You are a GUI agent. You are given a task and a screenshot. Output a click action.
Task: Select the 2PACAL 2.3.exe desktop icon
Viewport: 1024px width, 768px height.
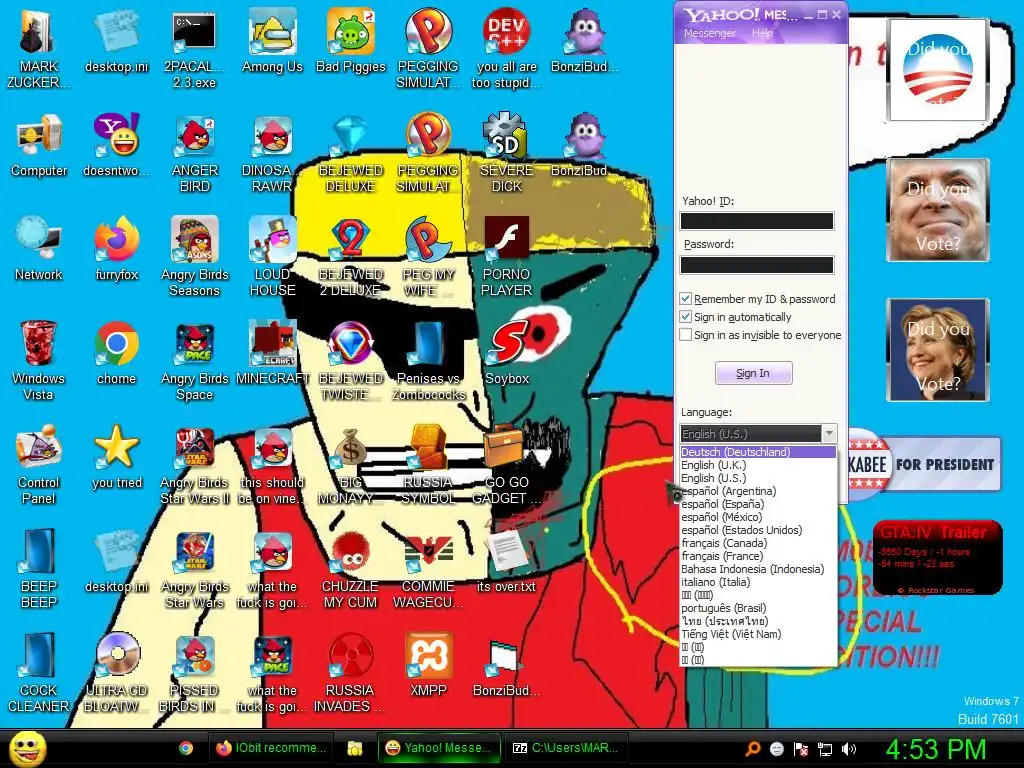[x=194, y=49]
